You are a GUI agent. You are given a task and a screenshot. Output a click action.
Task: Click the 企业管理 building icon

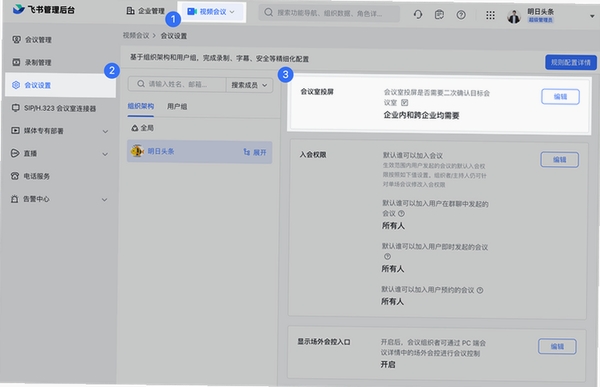[130, 11]
